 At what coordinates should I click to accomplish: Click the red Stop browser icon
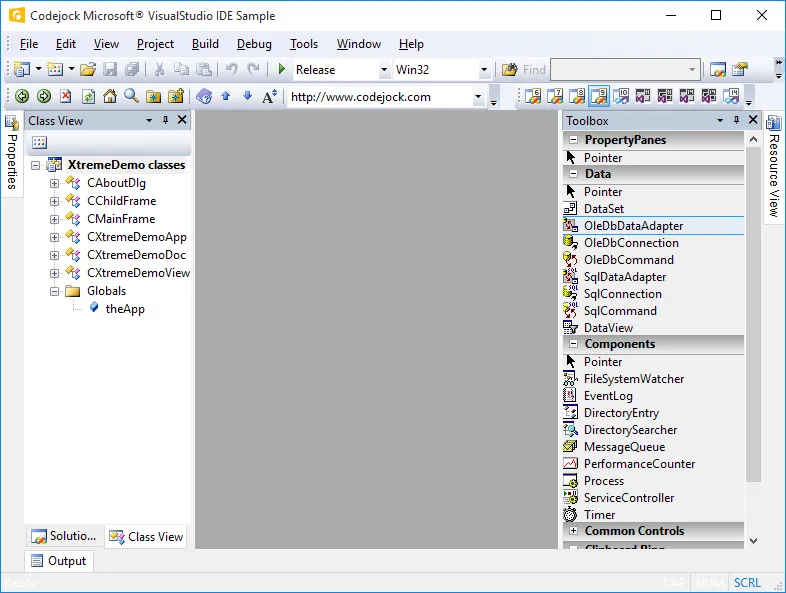tap(66, 96)
